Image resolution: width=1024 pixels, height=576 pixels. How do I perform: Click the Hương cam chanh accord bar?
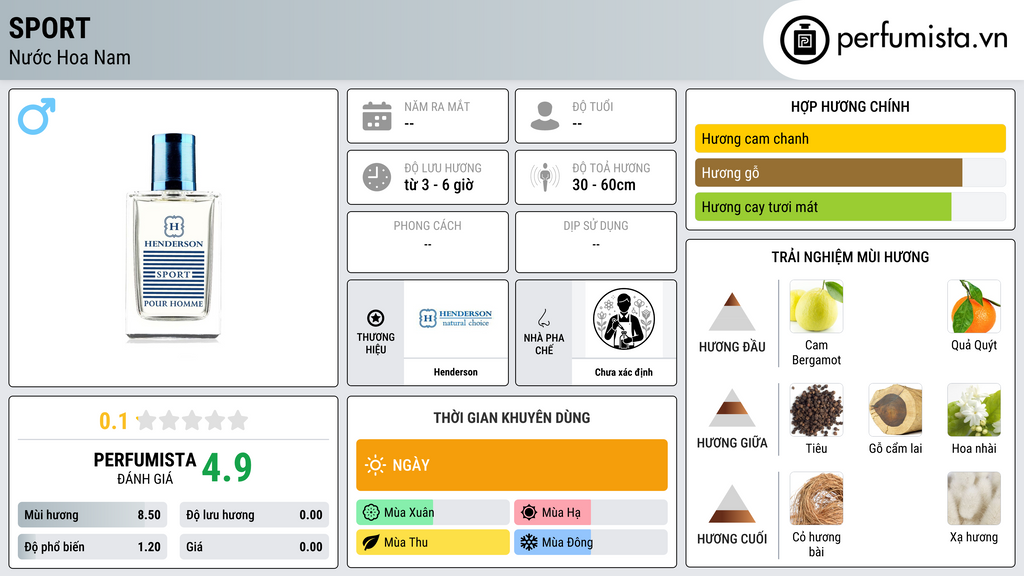click(x=850, y=138)
